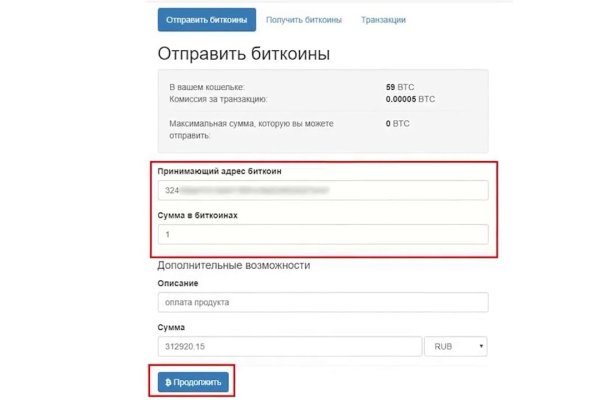Image resolution: width=600 pixels, height=400 pixels.
Task: Click the Описание field containing оплата продукта
Action: point(322,303)
